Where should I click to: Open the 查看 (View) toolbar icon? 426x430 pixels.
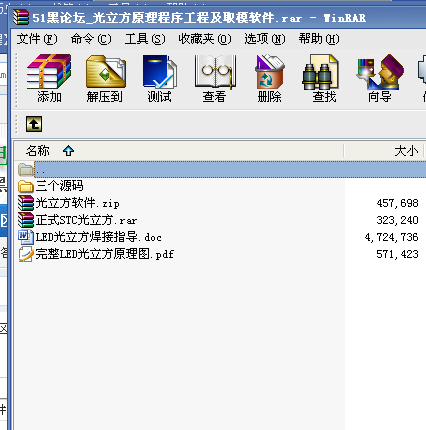(215, 78)
